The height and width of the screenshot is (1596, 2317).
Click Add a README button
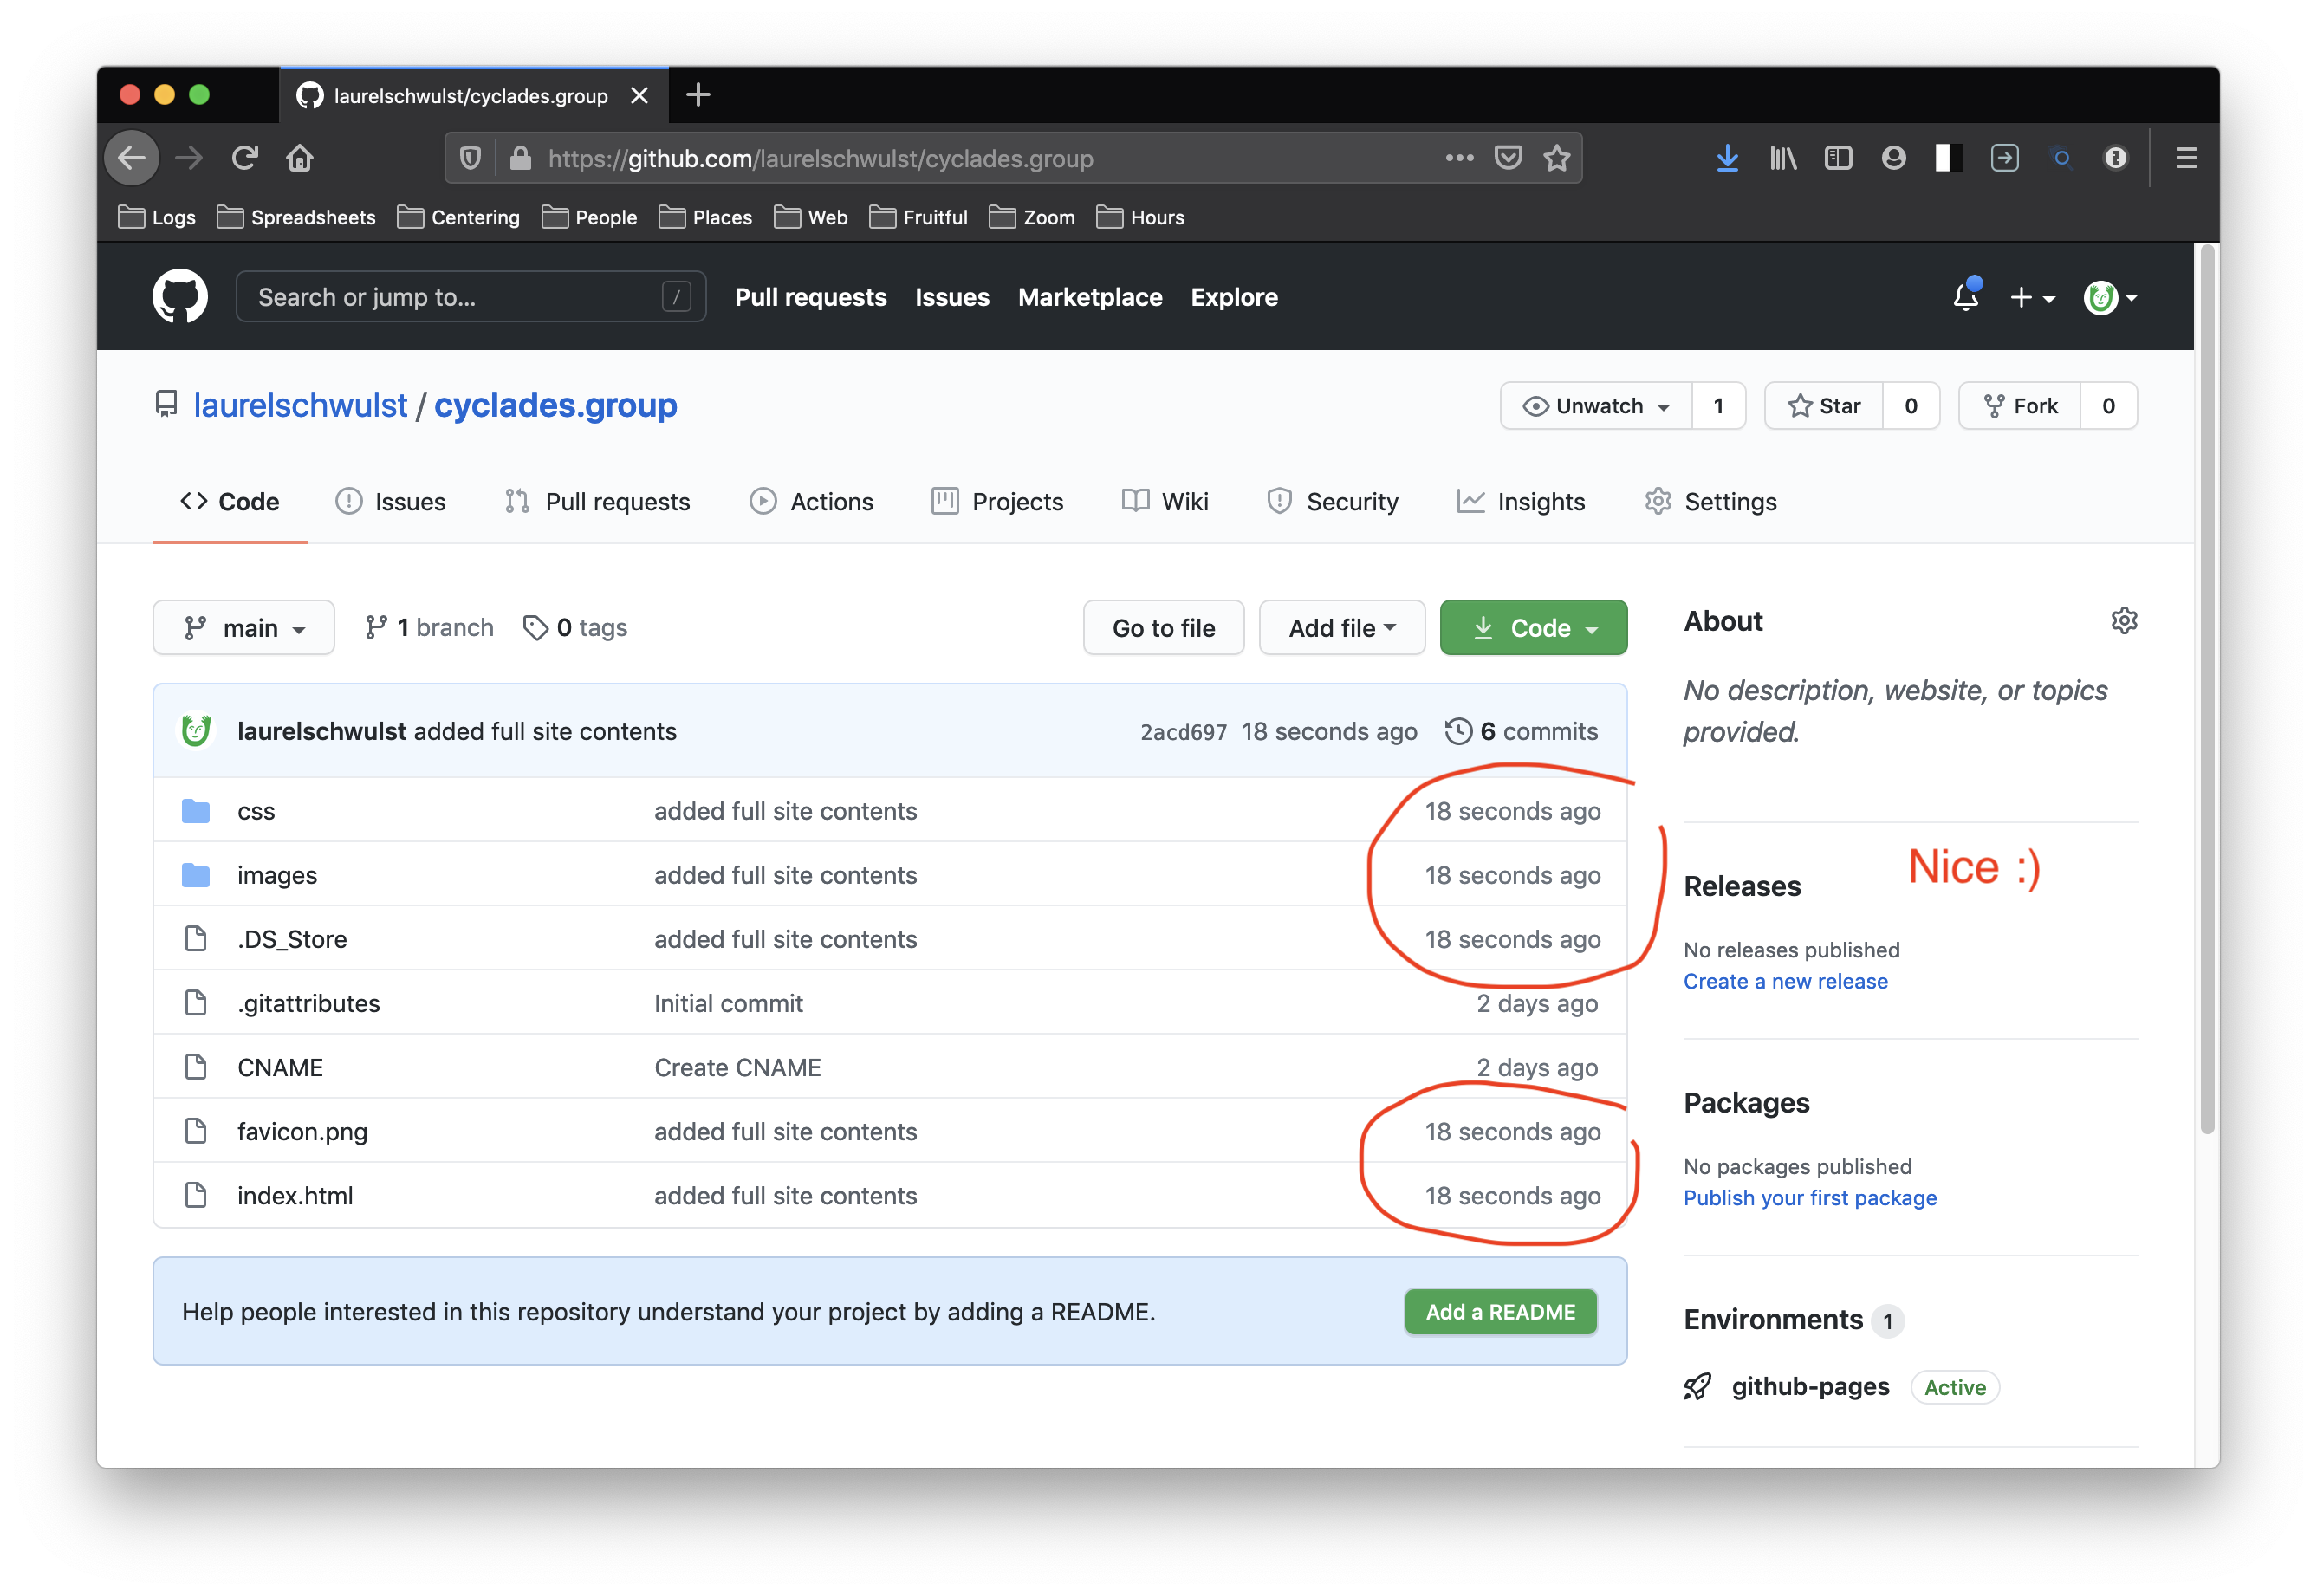click(x=1499, y=1311)
